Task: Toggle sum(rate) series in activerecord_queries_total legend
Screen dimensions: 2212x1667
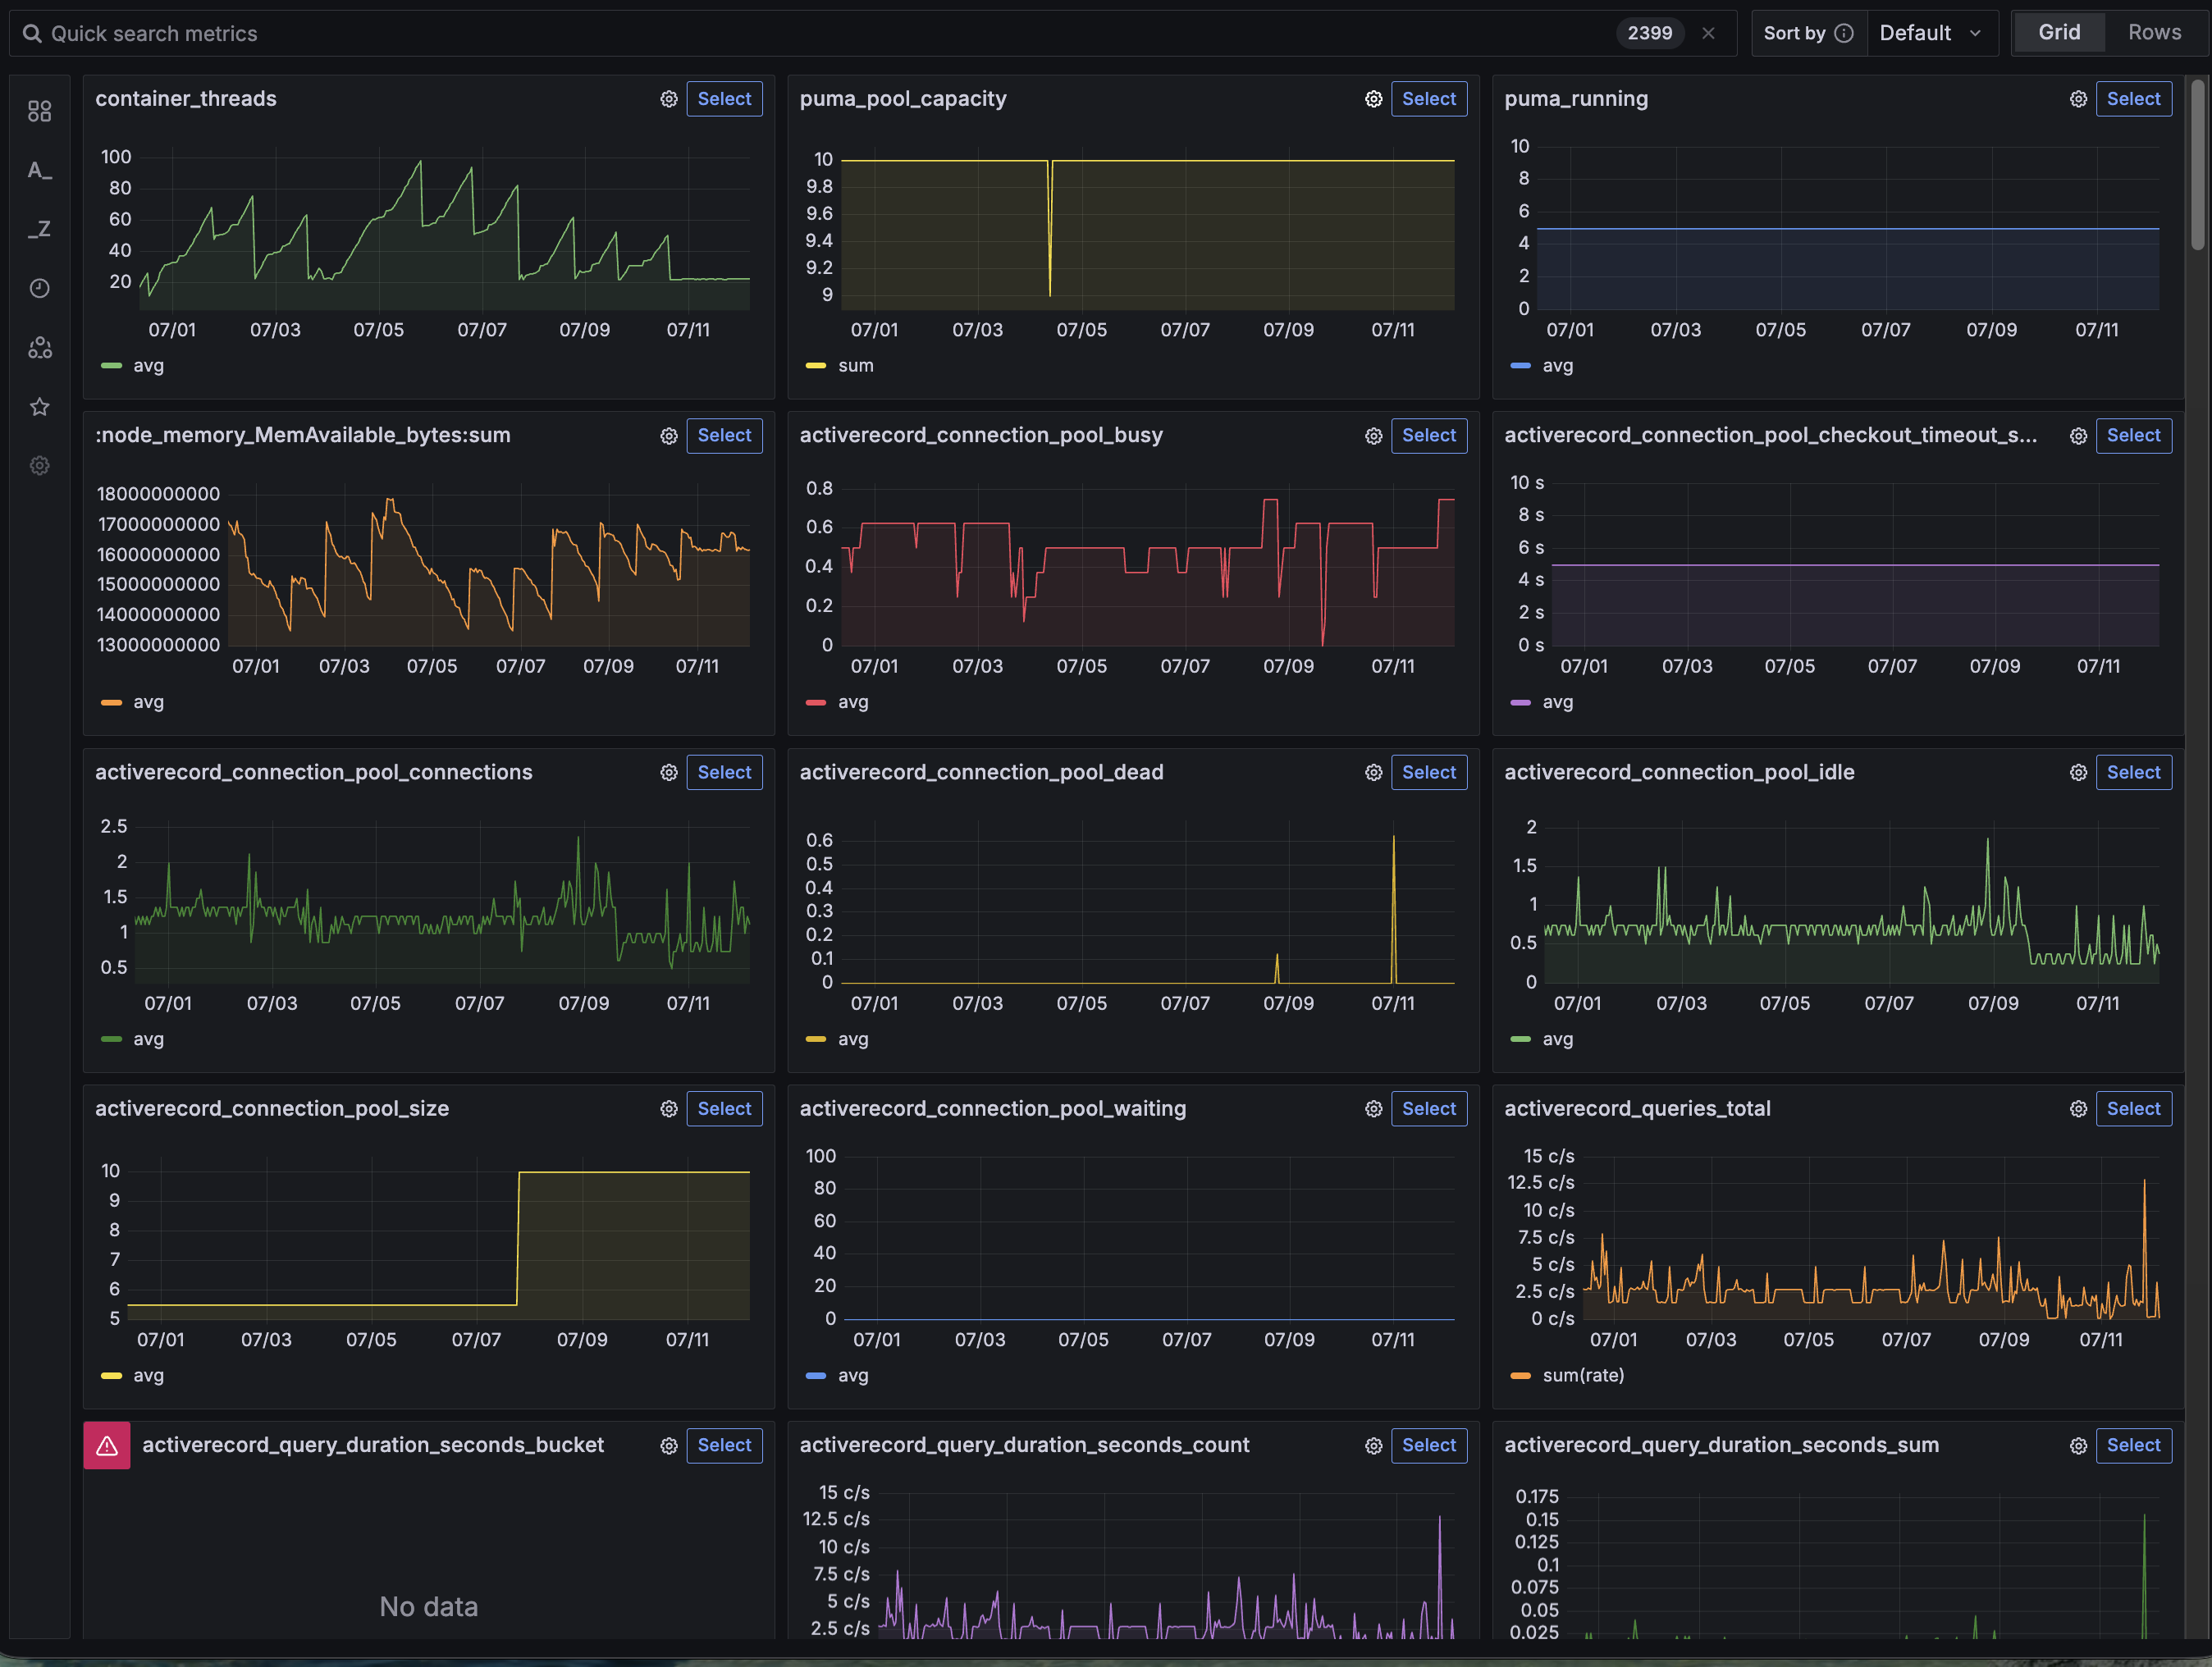Action: click(1582, 1376)
